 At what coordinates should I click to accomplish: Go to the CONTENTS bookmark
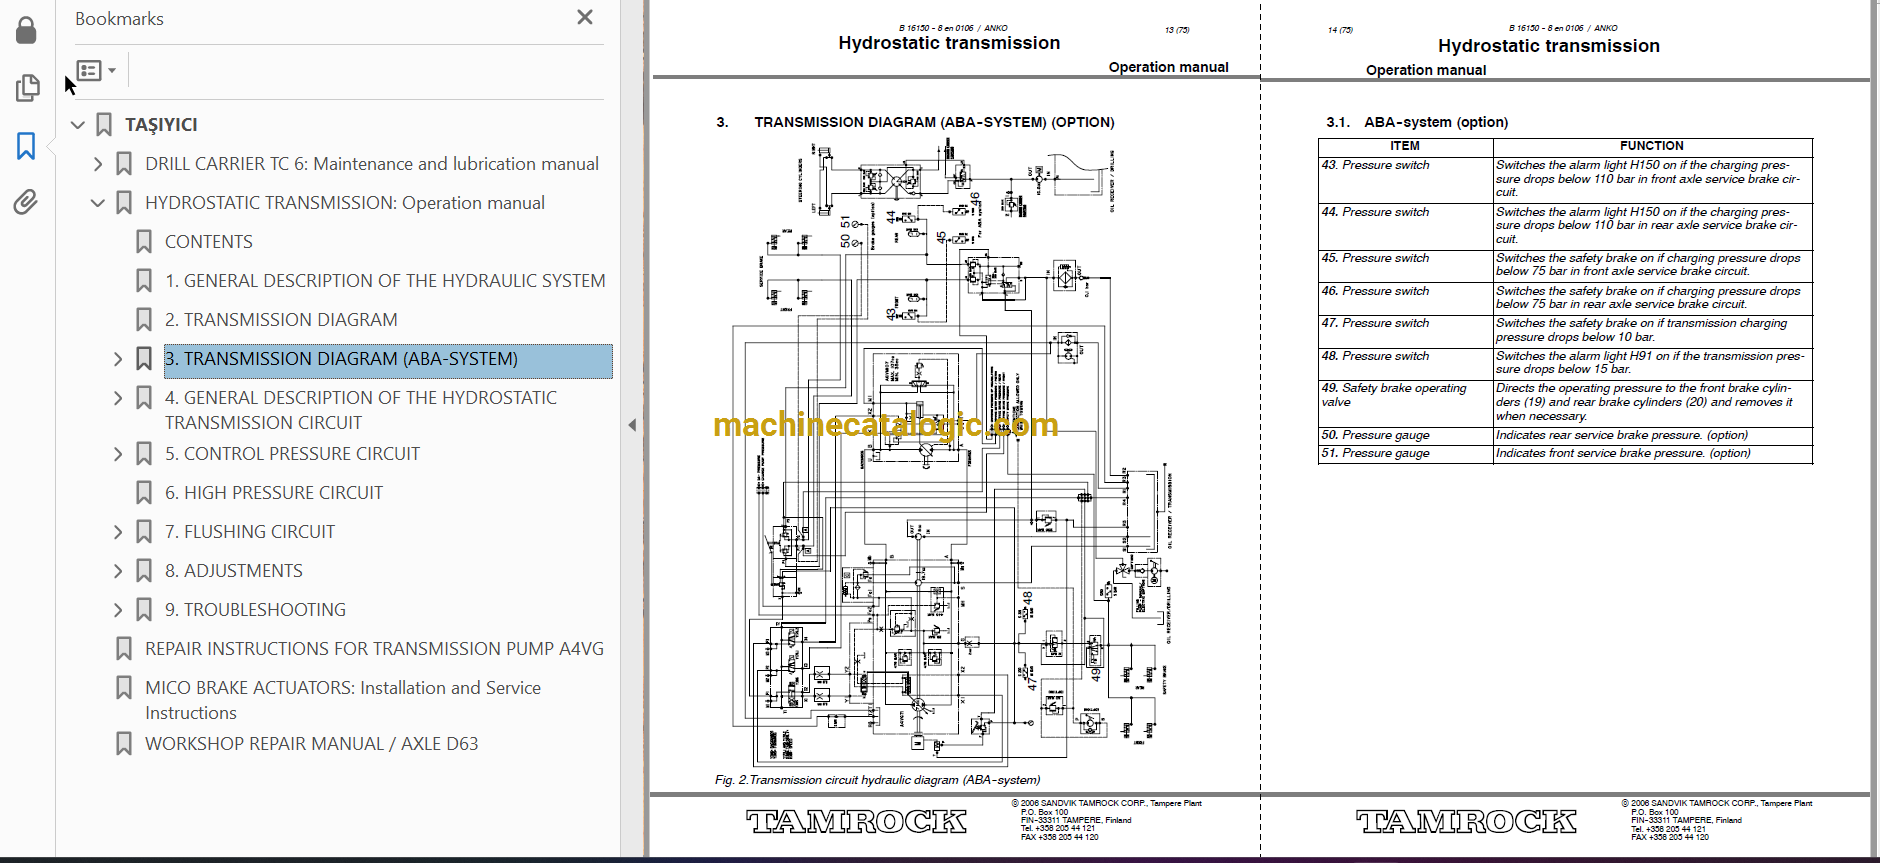(209, 242)
